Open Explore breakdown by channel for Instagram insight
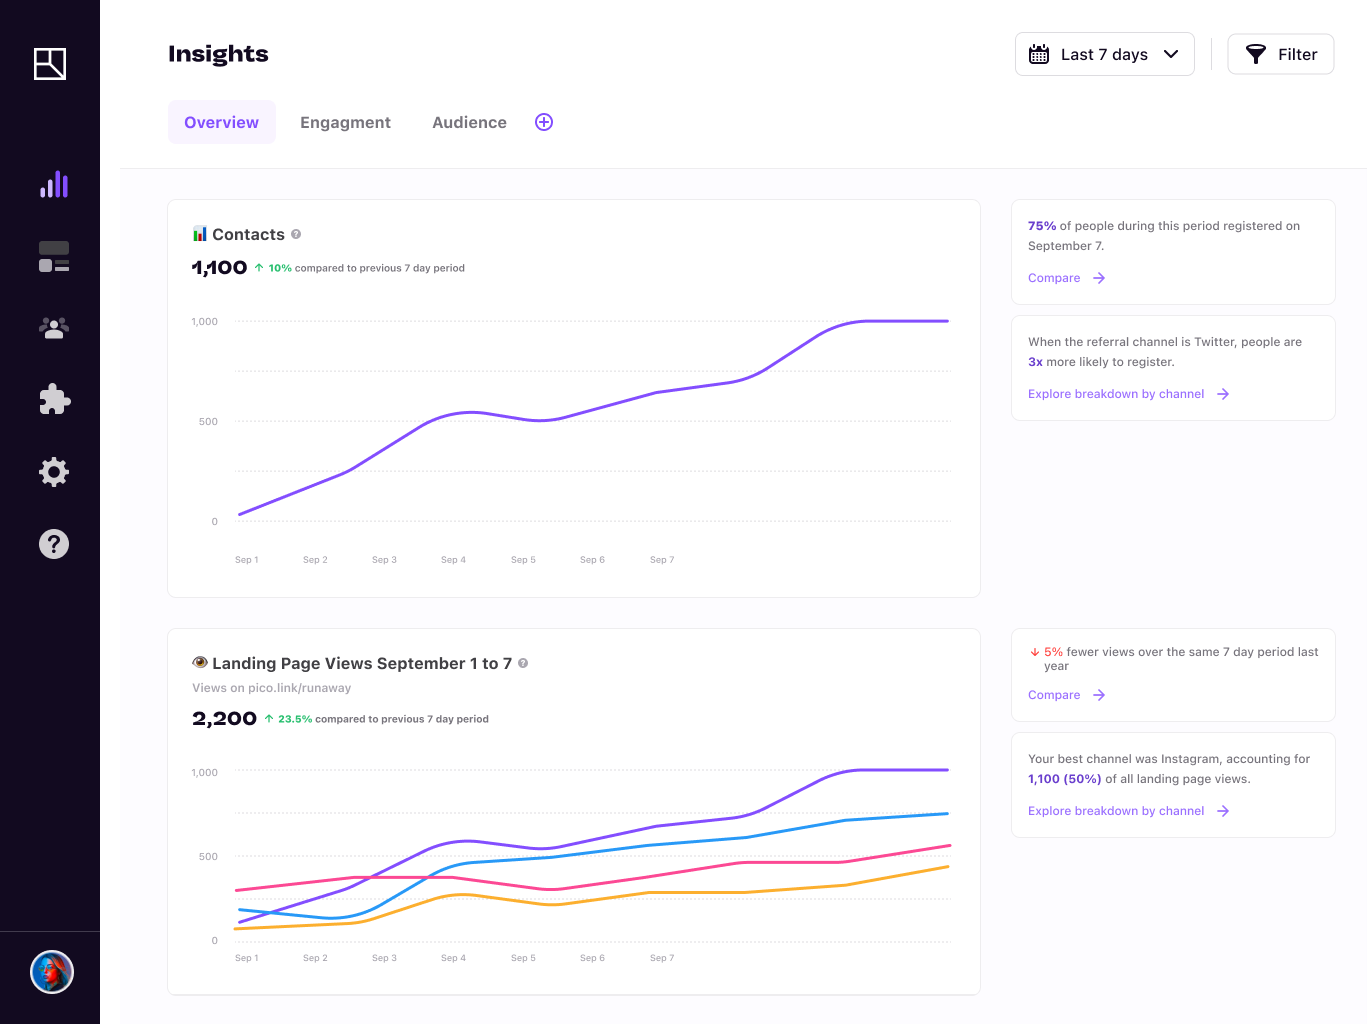The width and height of the screenshot is (1367, 1024). click(x=1116, y=810)
